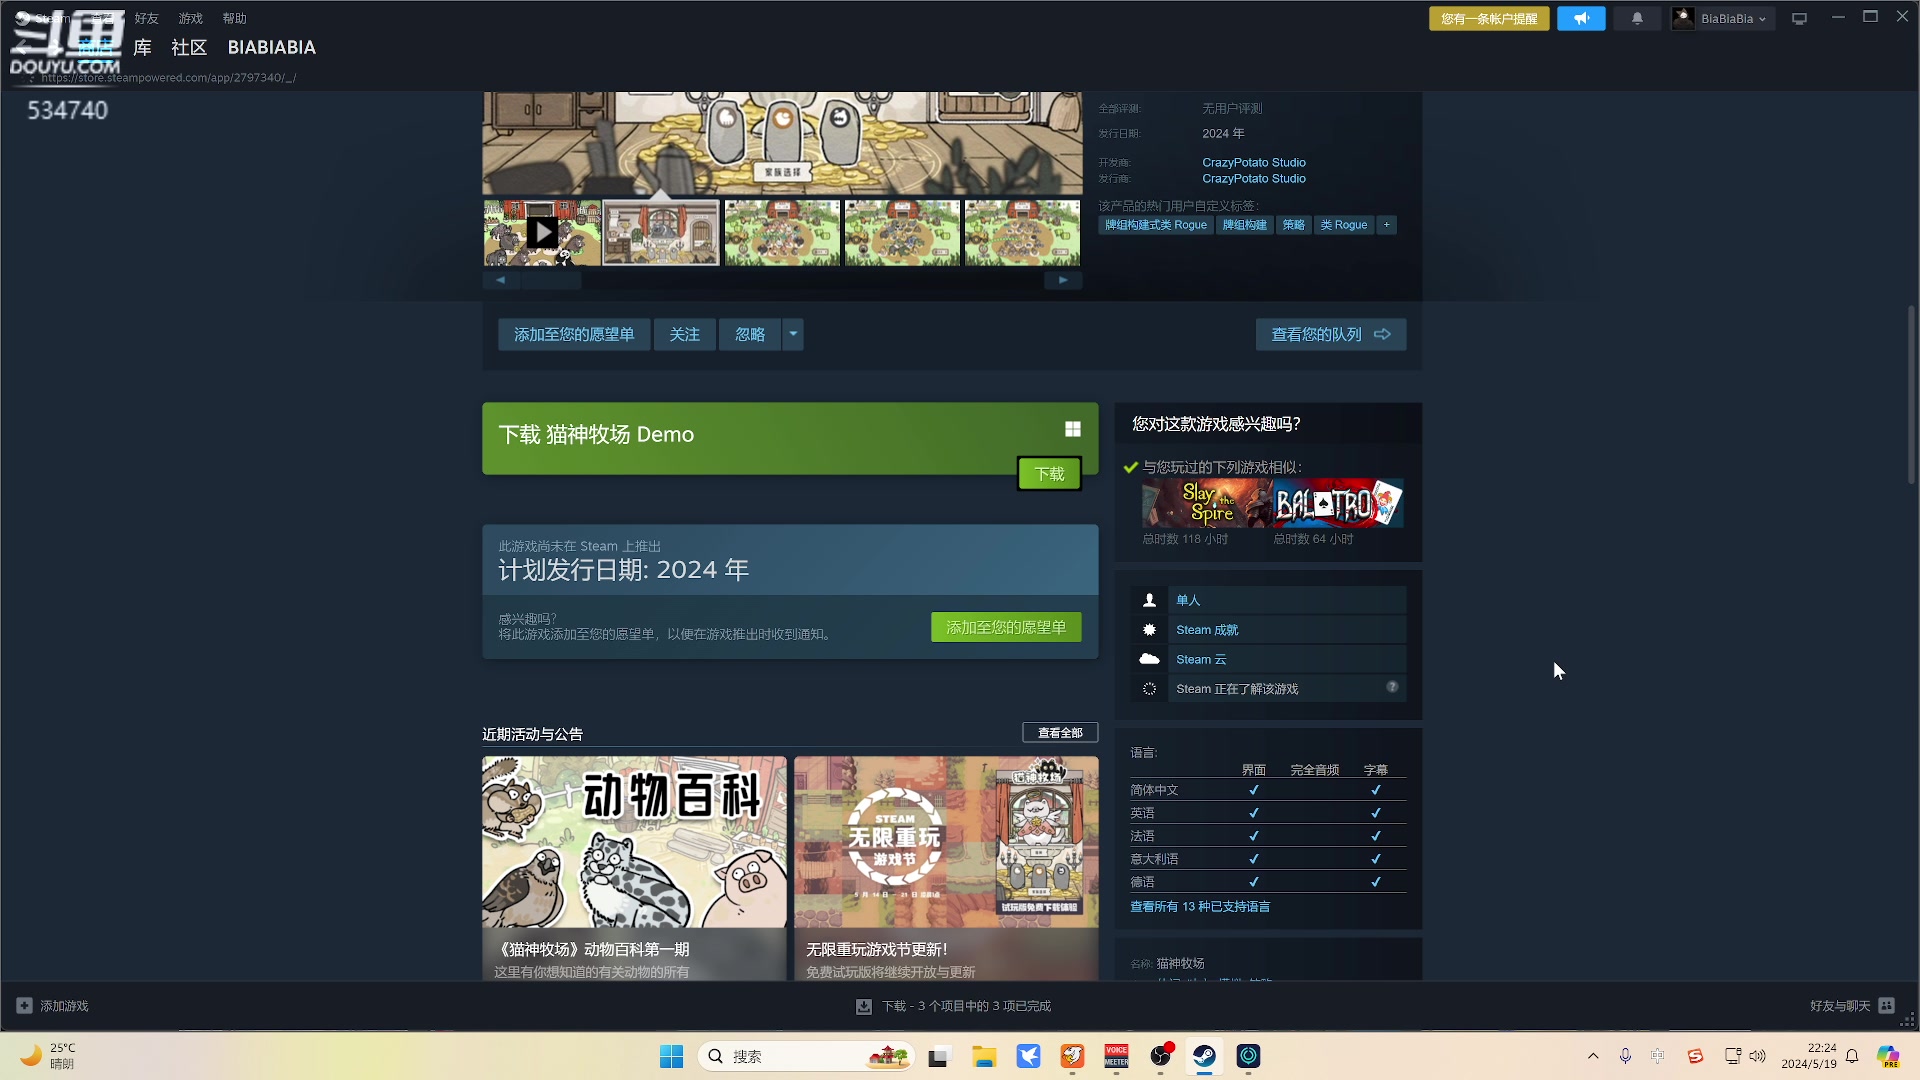Image resolution: width=1920 pixels, height=1080 pixels.
Task: Open the Copilot icon in taskbar corner
Action: coord(1888,1056)
